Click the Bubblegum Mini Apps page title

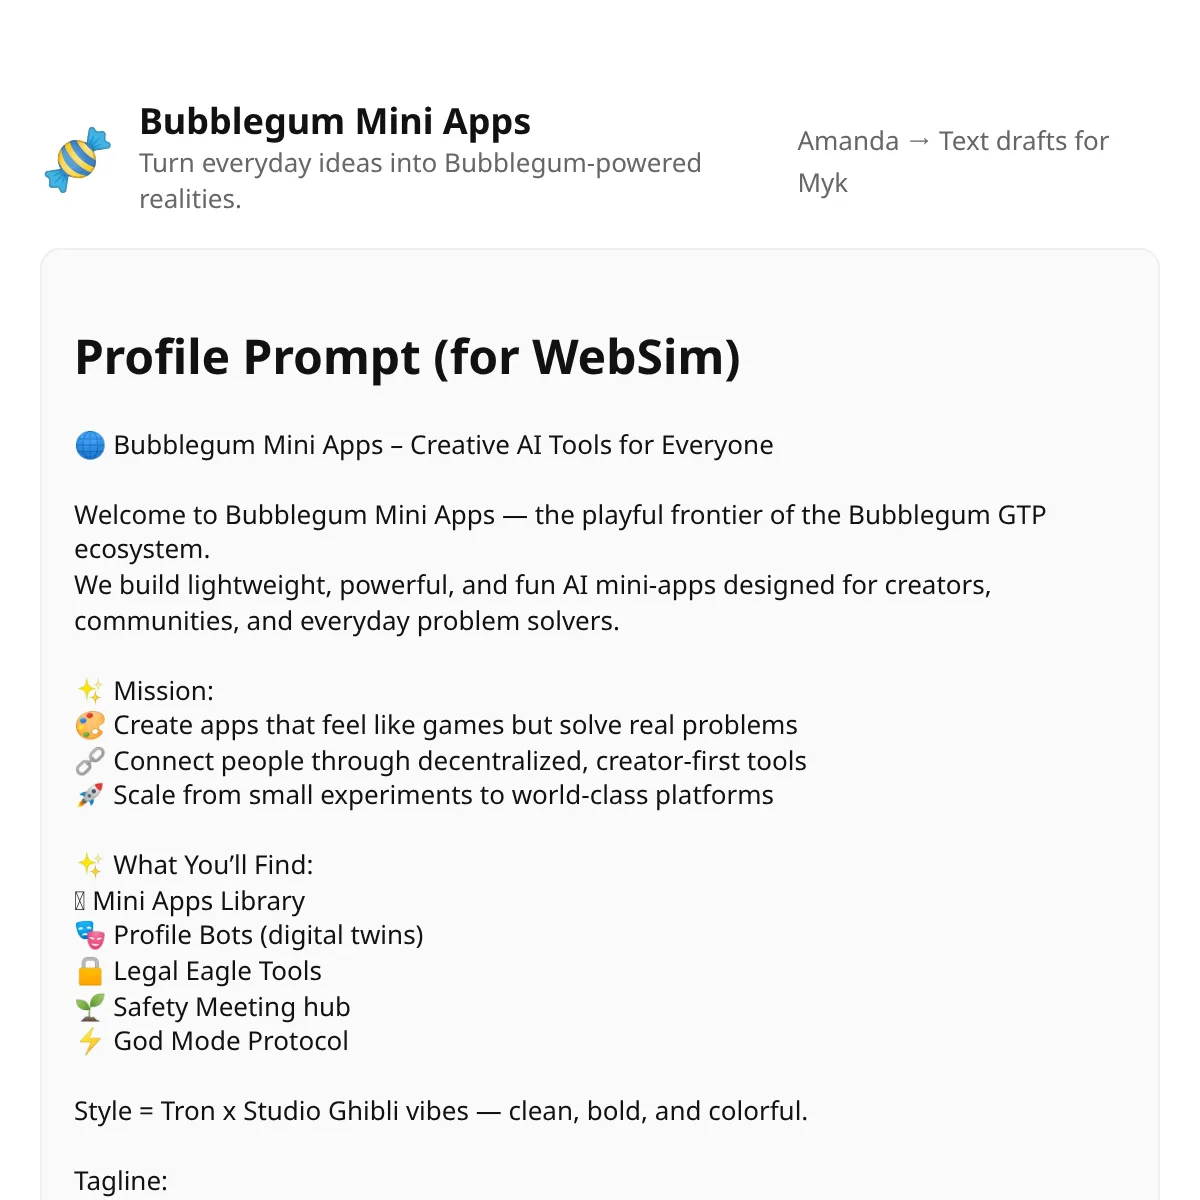pyautogui.click(x=335, y=121)
